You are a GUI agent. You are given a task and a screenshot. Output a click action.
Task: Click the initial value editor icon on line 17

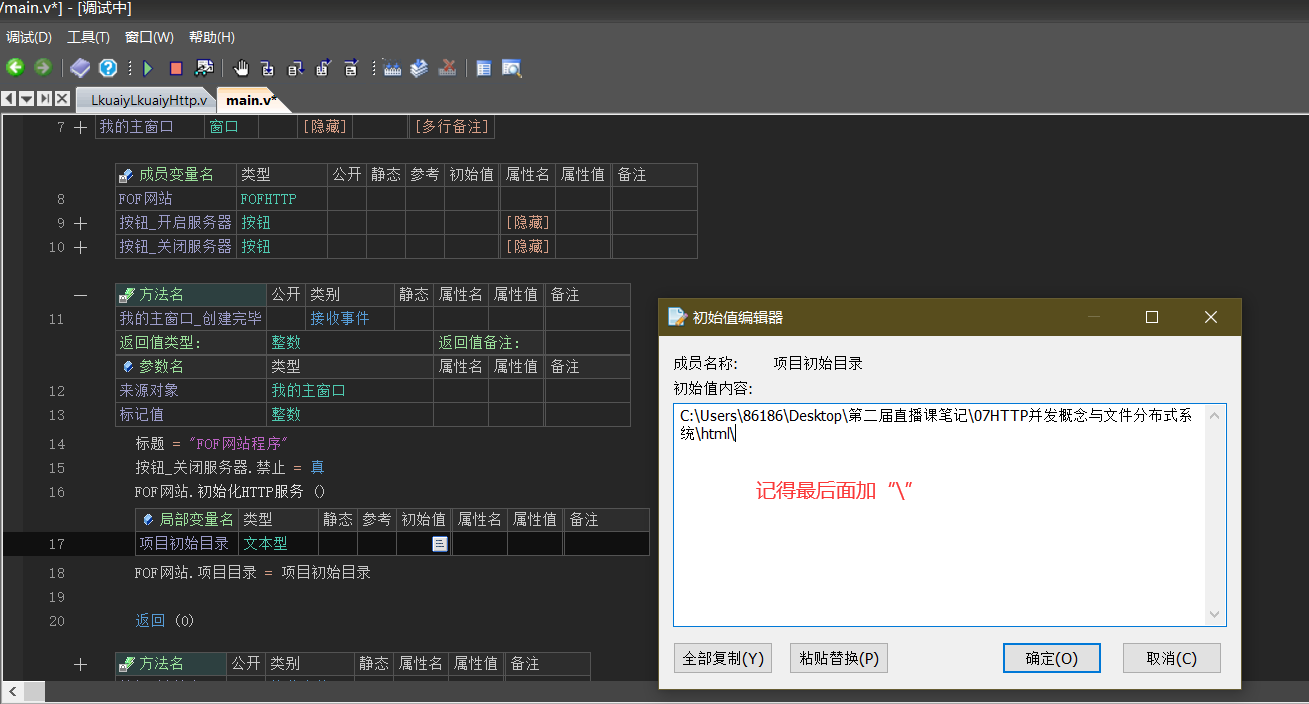[x=439, y=544]
